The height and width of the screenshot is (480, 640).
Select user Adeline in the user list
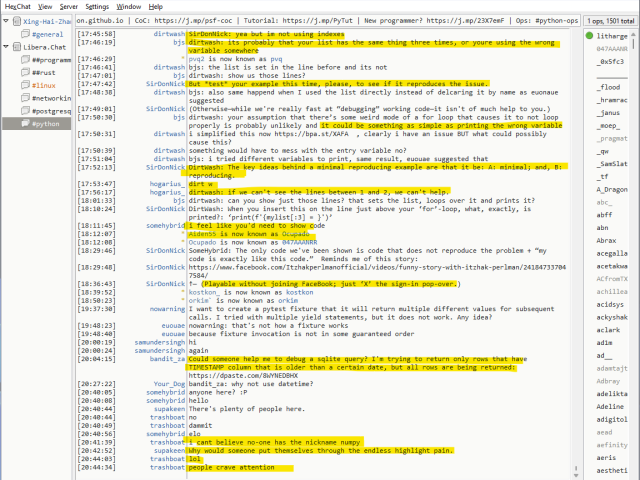click(610, 407)
